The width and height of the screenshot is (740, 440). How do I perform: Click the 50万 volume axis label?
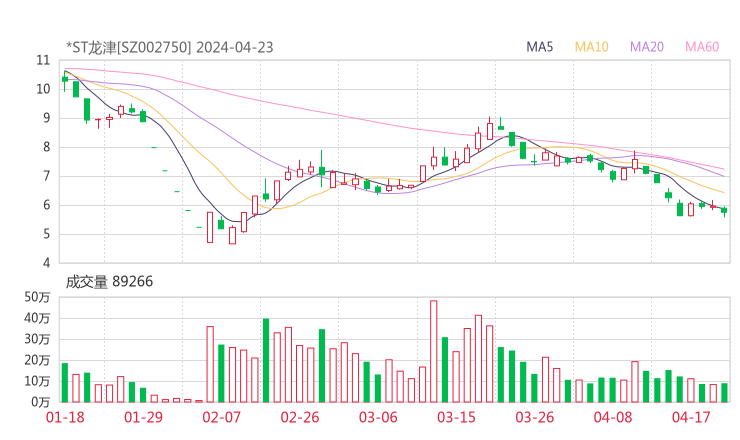(37, 297)
